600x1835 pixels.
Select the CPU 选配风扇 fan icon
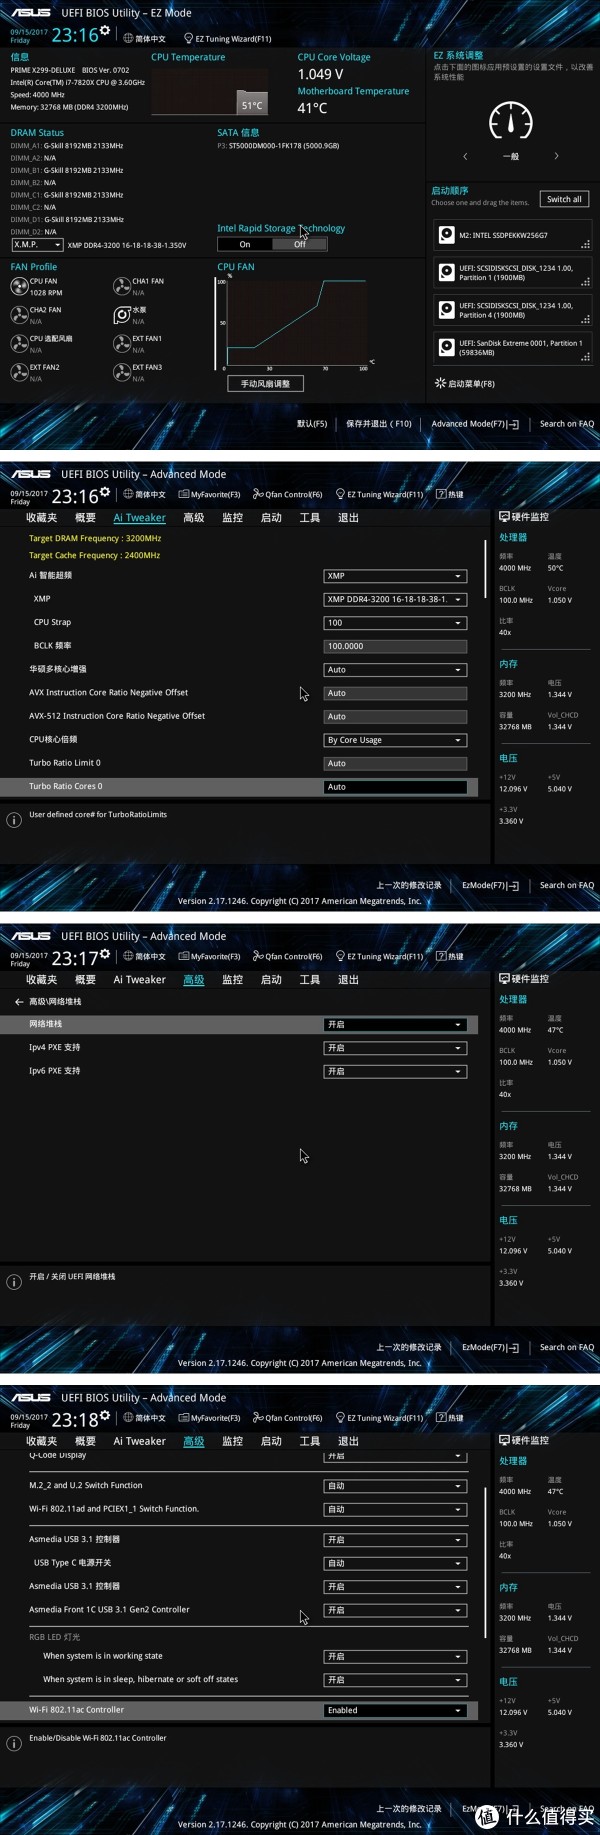click(19, 344)
